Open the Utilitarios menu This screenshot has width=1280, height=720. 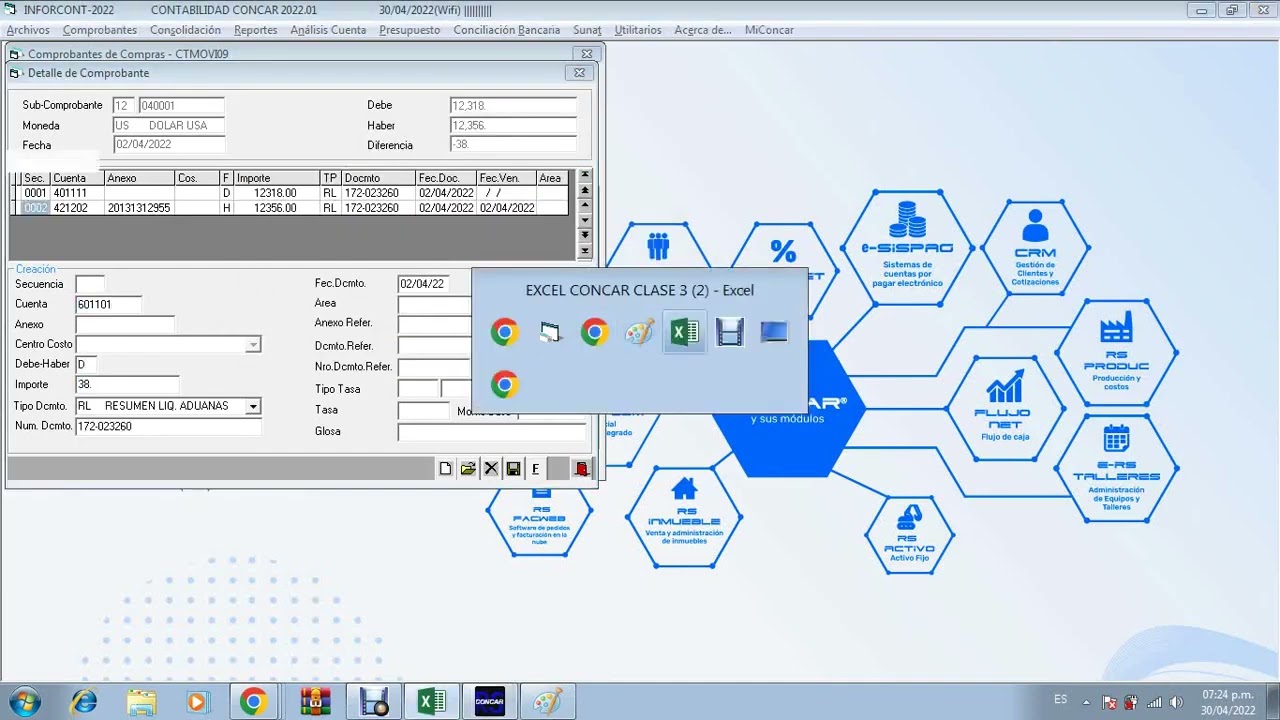pyautogui.click(x=638, y=30)
